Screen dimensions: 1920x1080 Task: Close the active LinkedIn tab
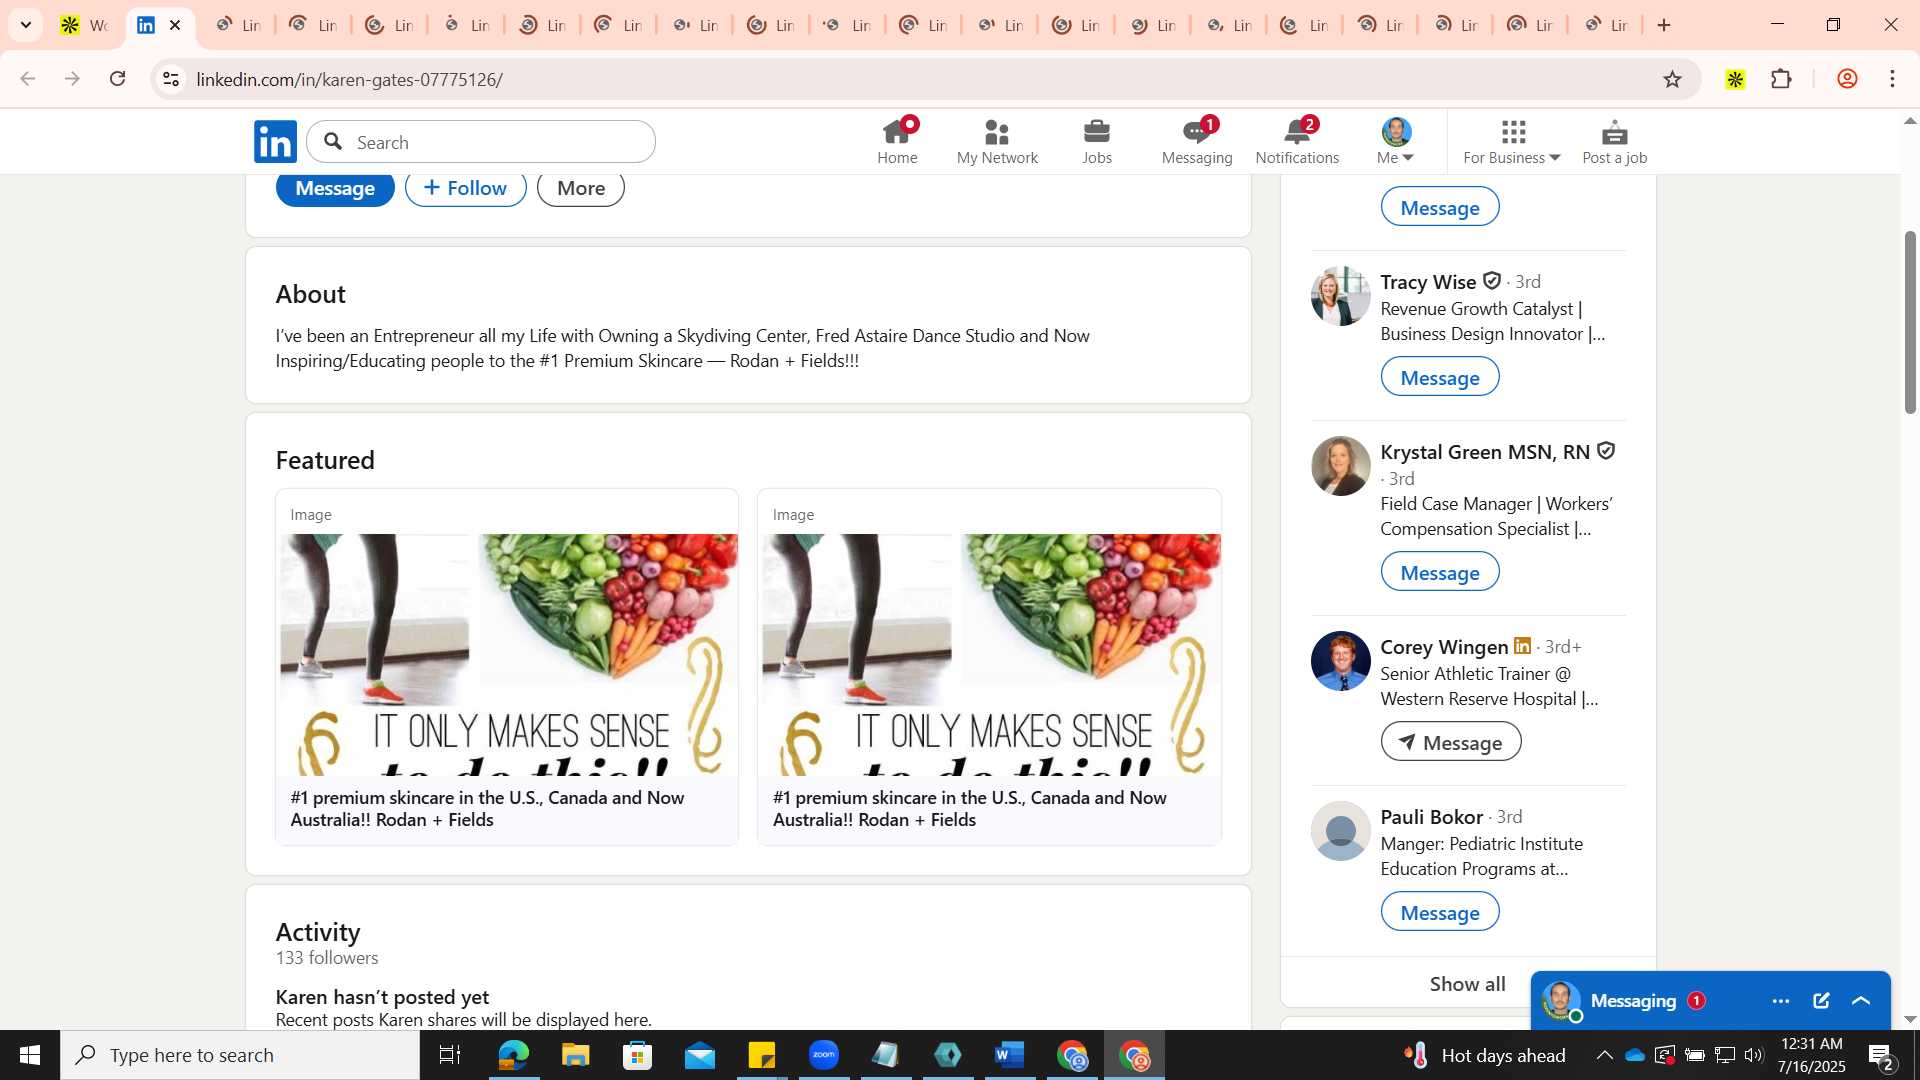tap(175, 25)
